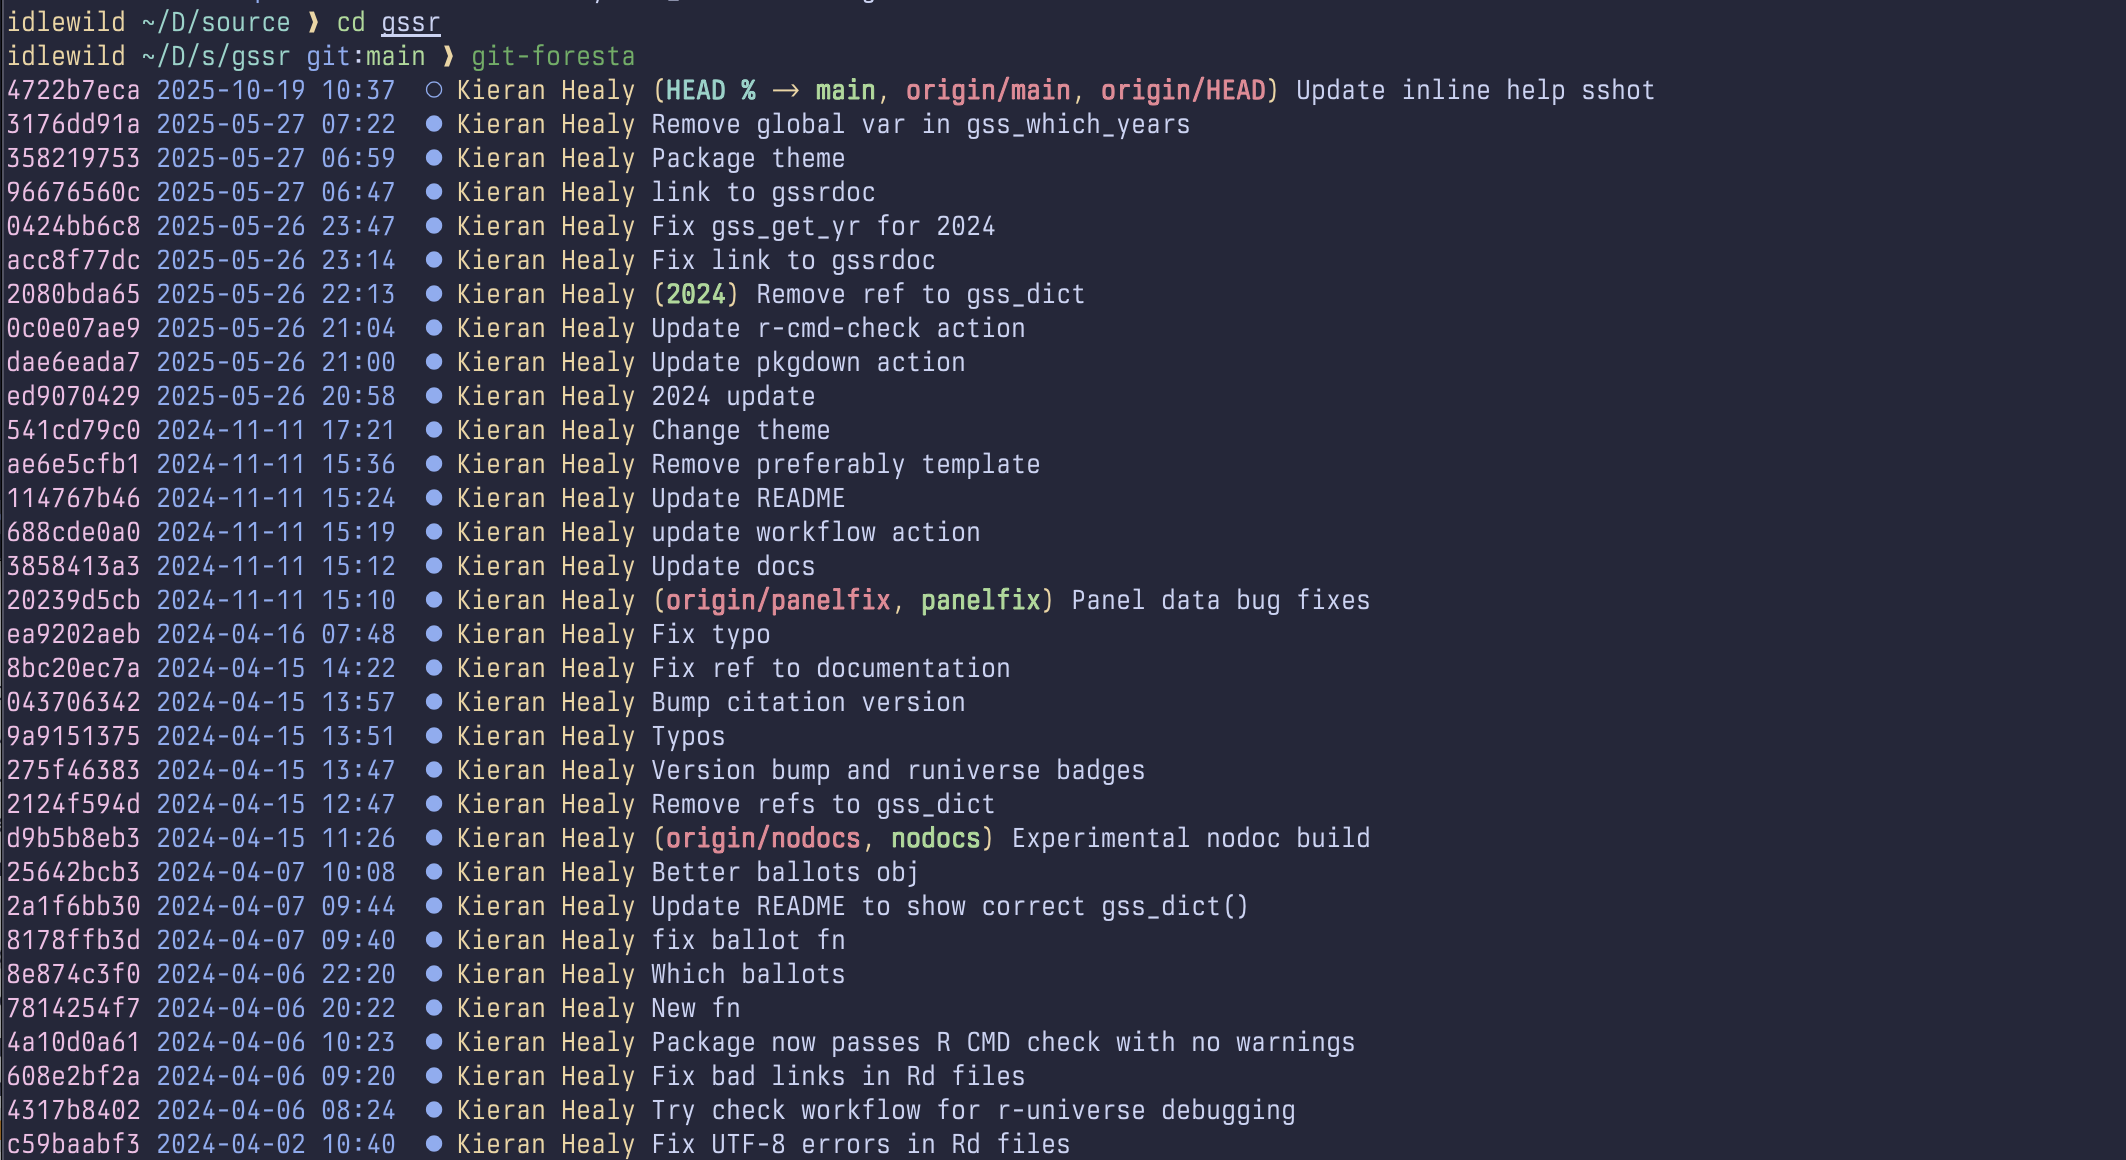Select the origin/panelfix ref label
The image size is (2126, 1160).
778,600
